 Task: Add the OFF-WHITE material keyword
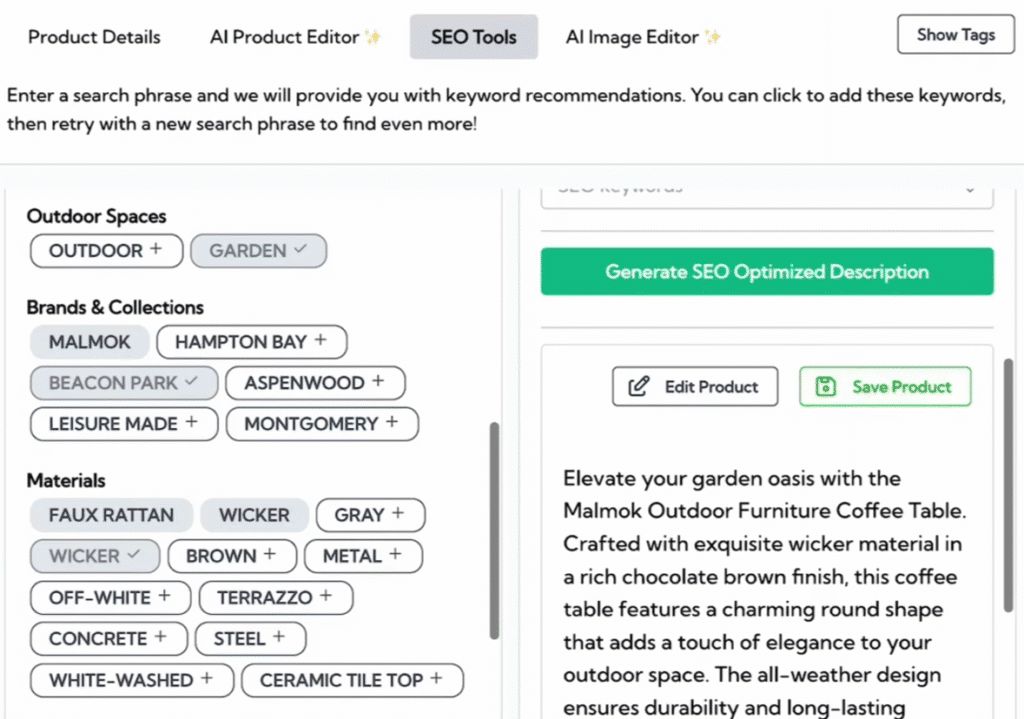point(110,598)
